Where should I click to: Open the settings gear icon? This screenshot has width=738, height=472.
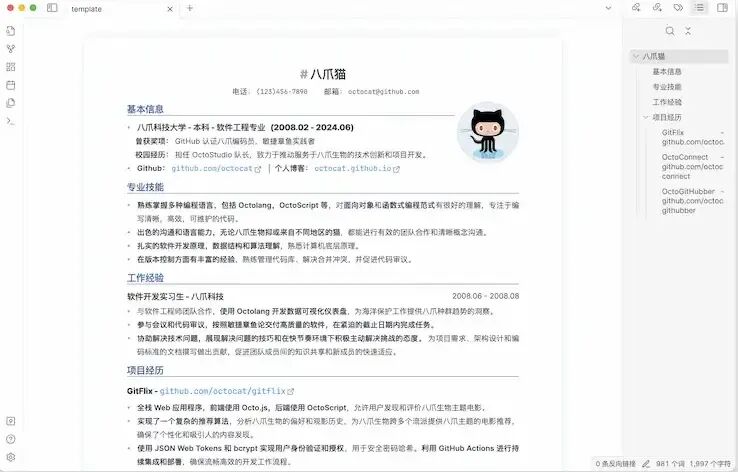pyautogui.click(x=11, y=457)
